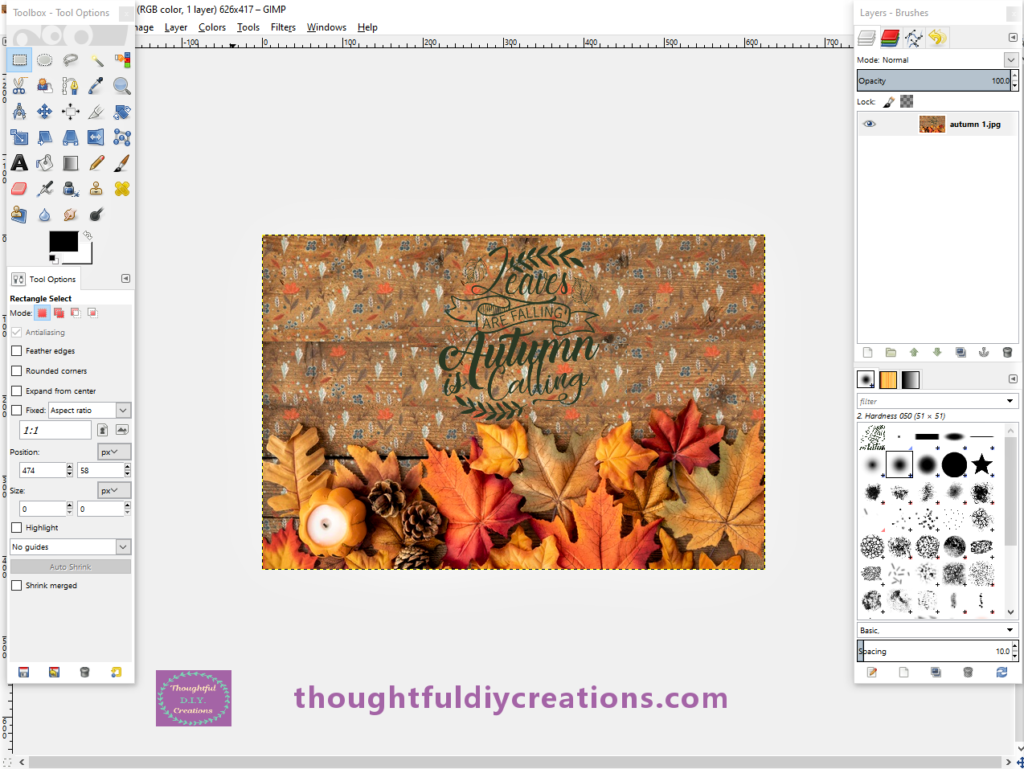Open the Filters menu
The width and height of the screenshot is (1024, 769).
283,27
